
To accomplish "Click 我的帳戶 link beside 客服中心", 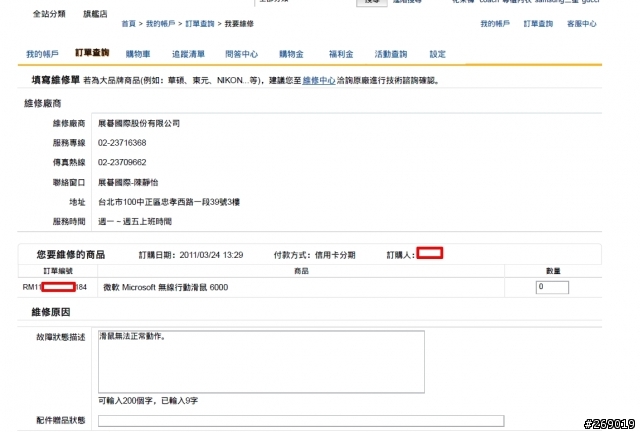I will coord(495,24).
